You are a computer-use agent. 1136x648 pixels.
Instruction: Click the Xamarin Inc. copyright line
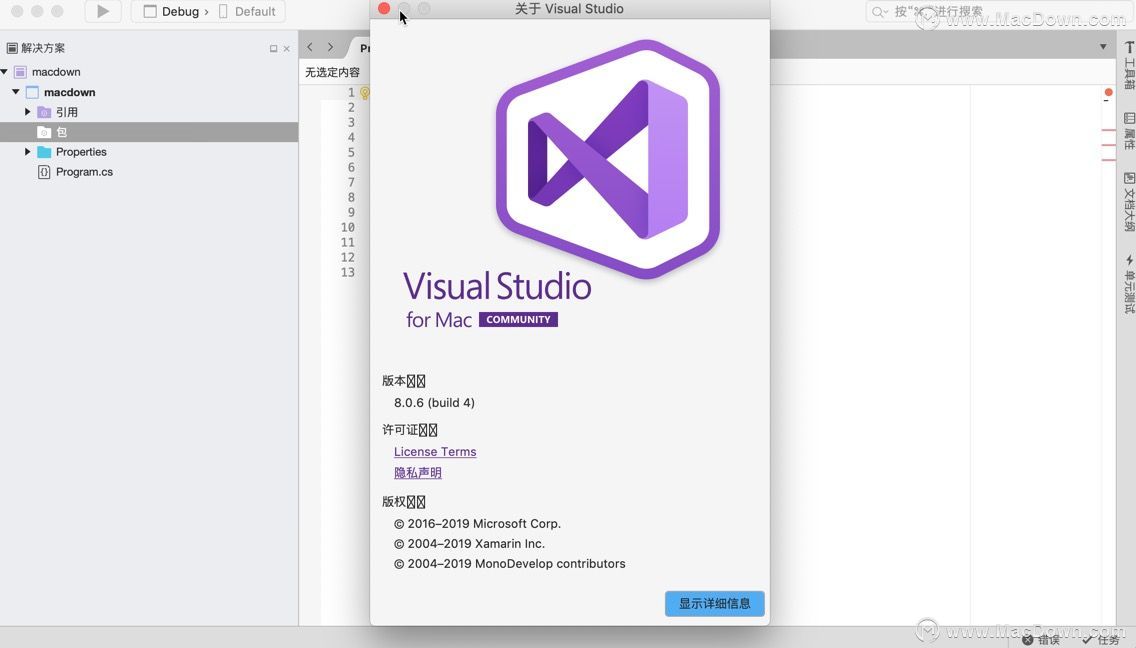click(x=469, y=544)
